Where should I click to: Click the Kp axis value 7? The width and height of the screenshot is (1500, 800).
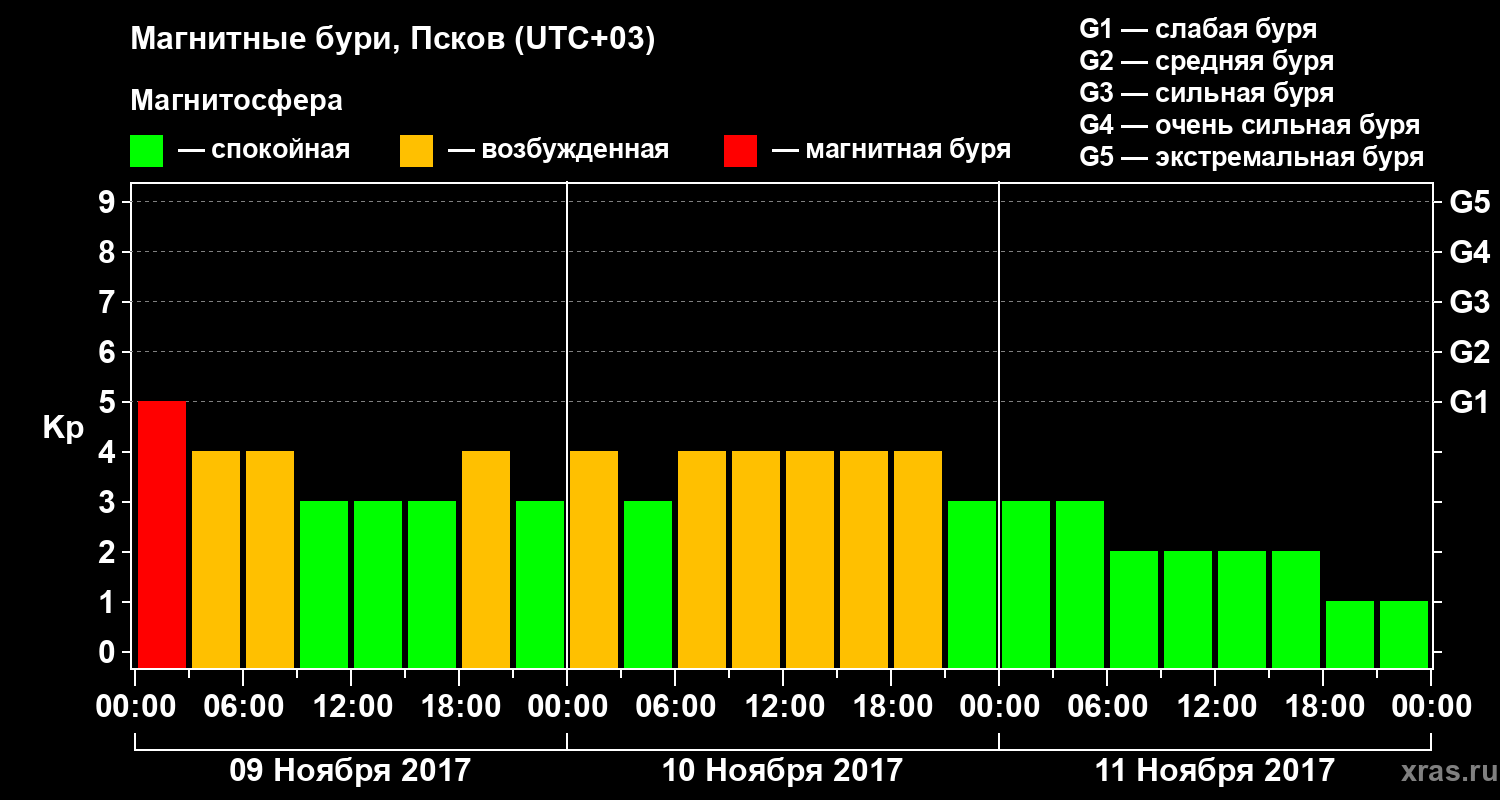109,302
